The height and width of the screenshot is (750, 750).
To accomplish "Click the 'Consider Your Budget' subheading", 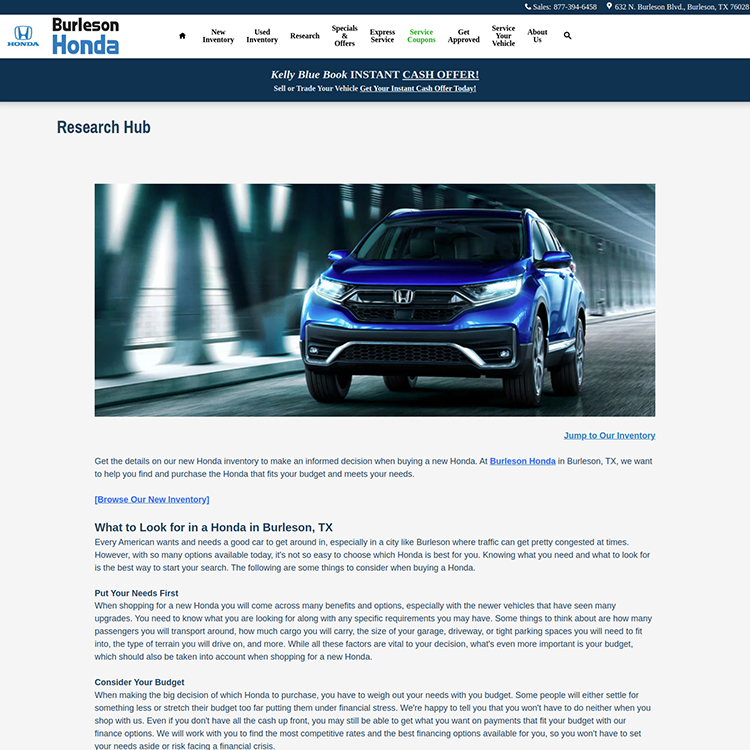I will pos(139,683).
